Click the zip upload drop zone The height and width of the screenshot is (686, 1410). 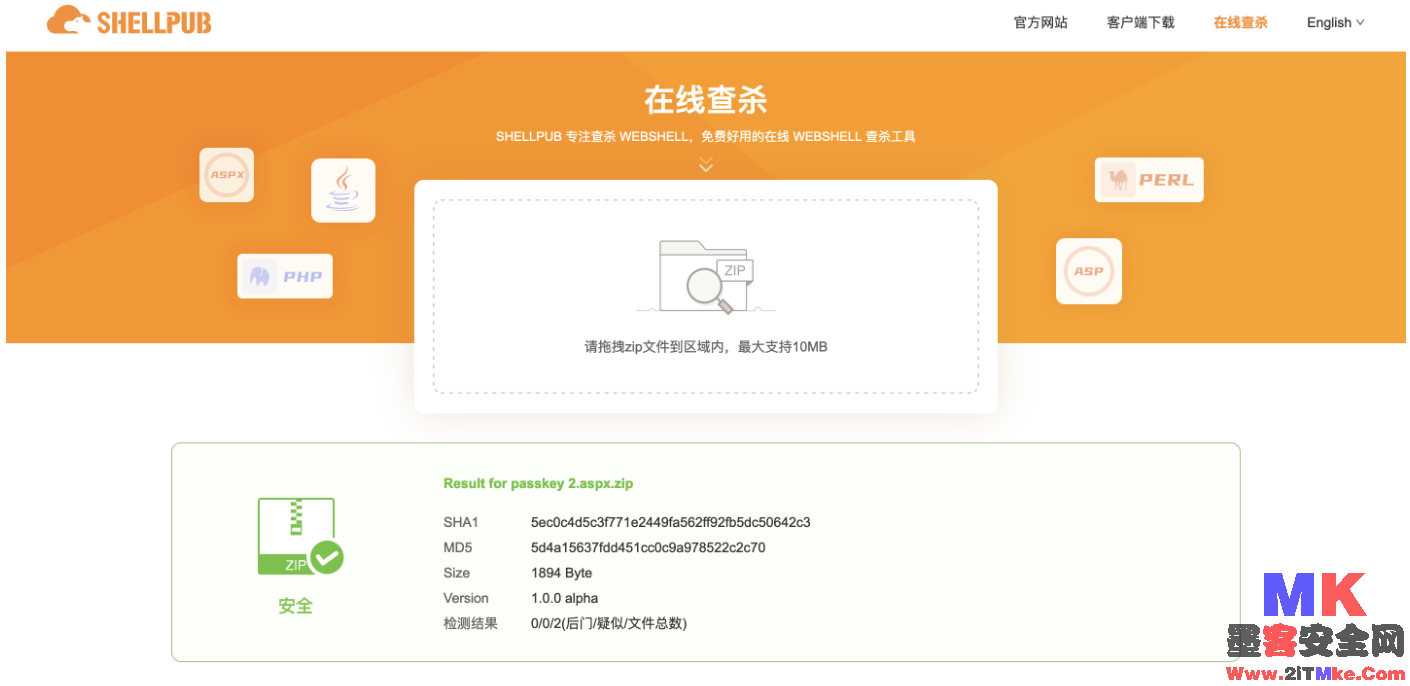706,296
